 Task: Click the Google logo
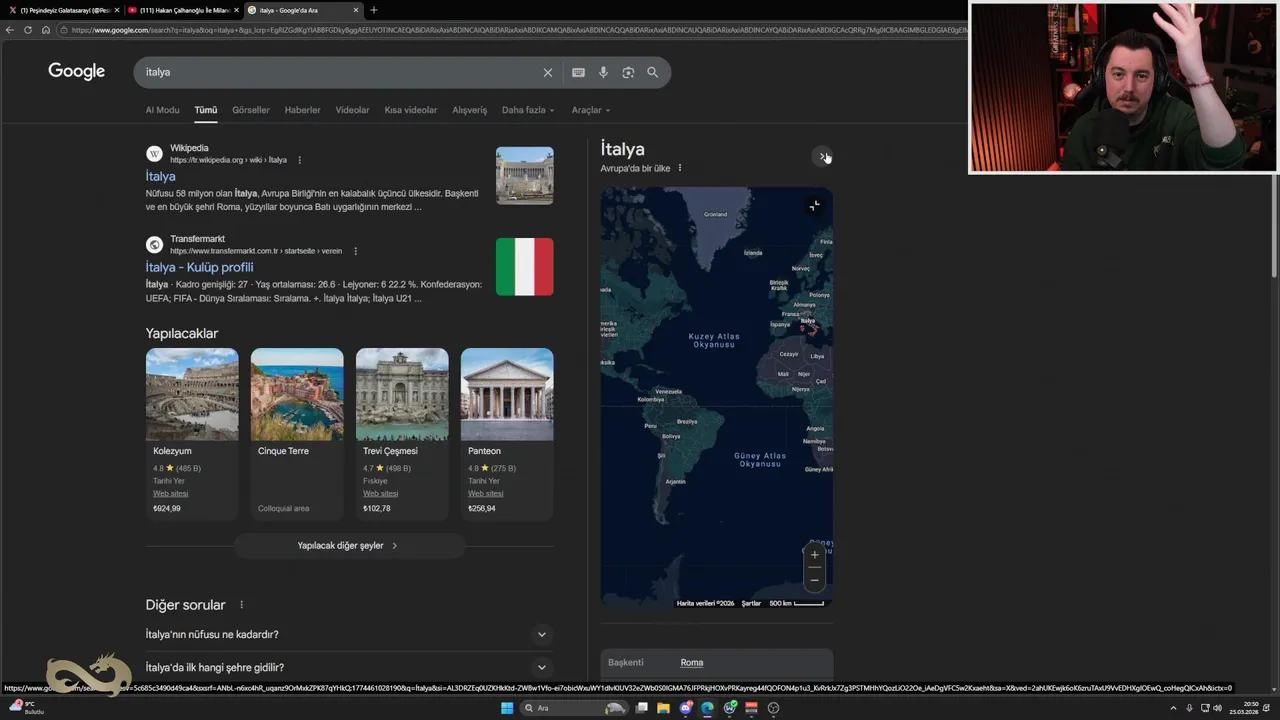pos(77,71)
